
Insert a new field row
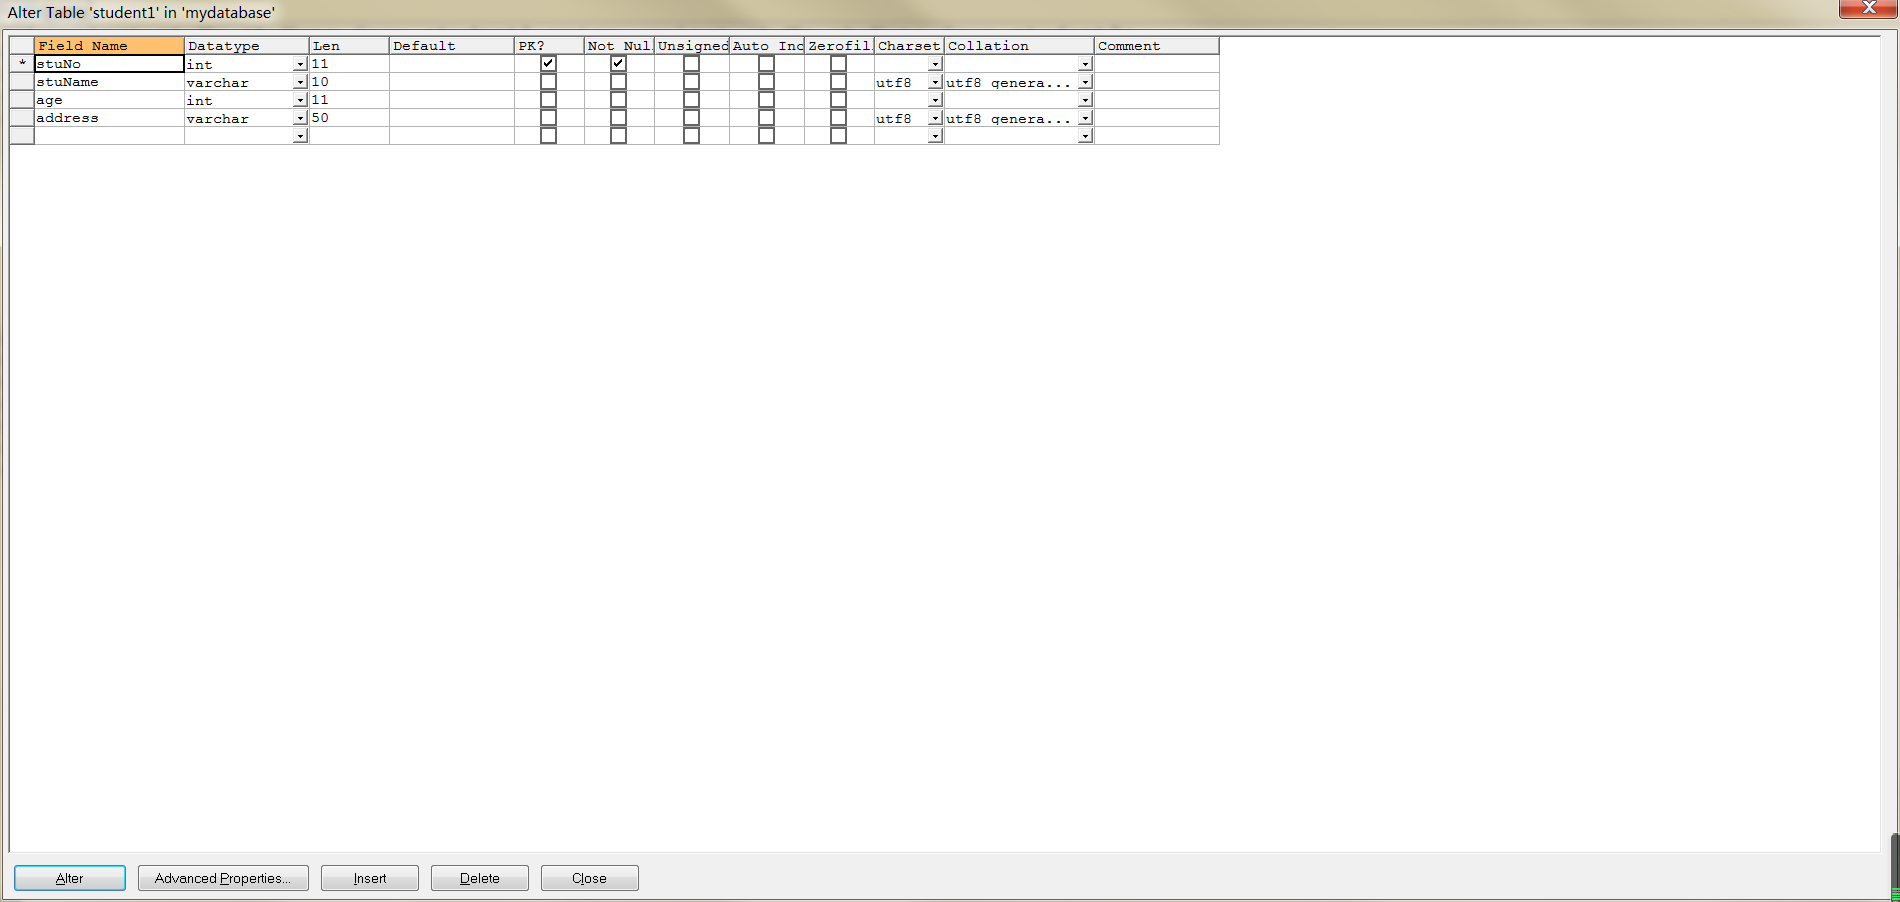[x=369, y=878]
